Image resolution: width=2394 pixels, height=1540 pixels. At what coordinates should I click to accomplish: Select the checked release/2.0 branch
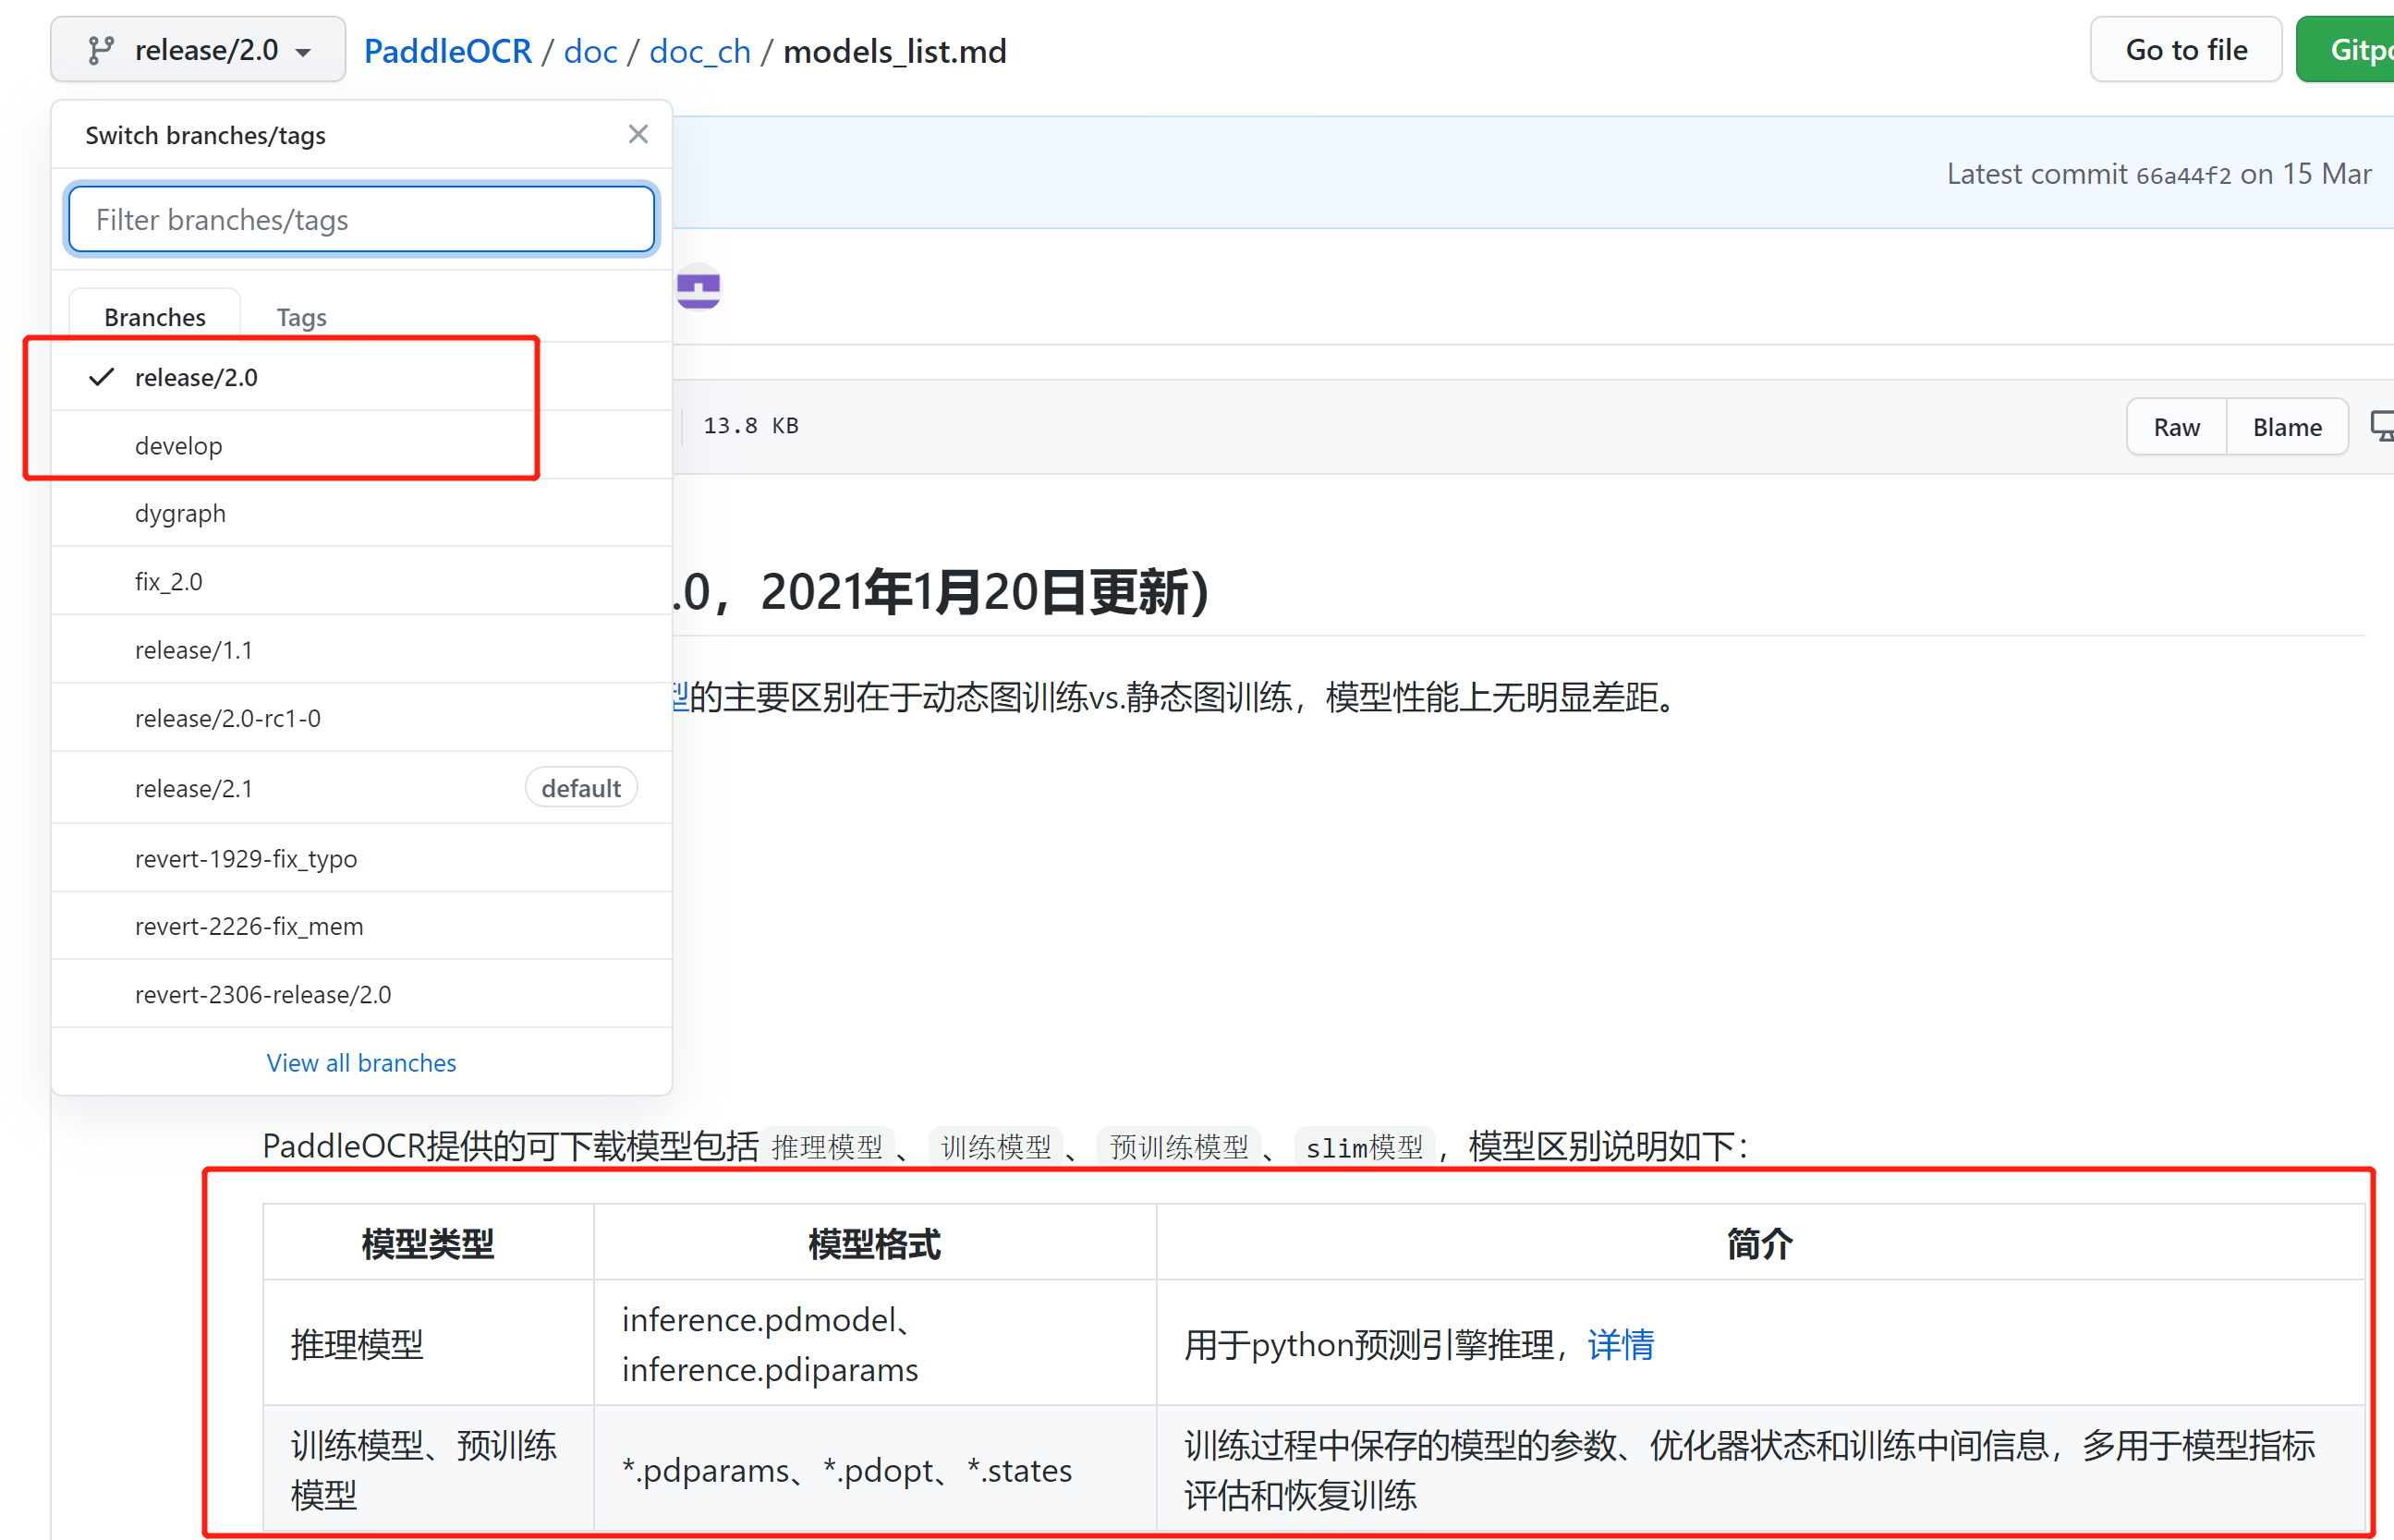pos(196,377)
